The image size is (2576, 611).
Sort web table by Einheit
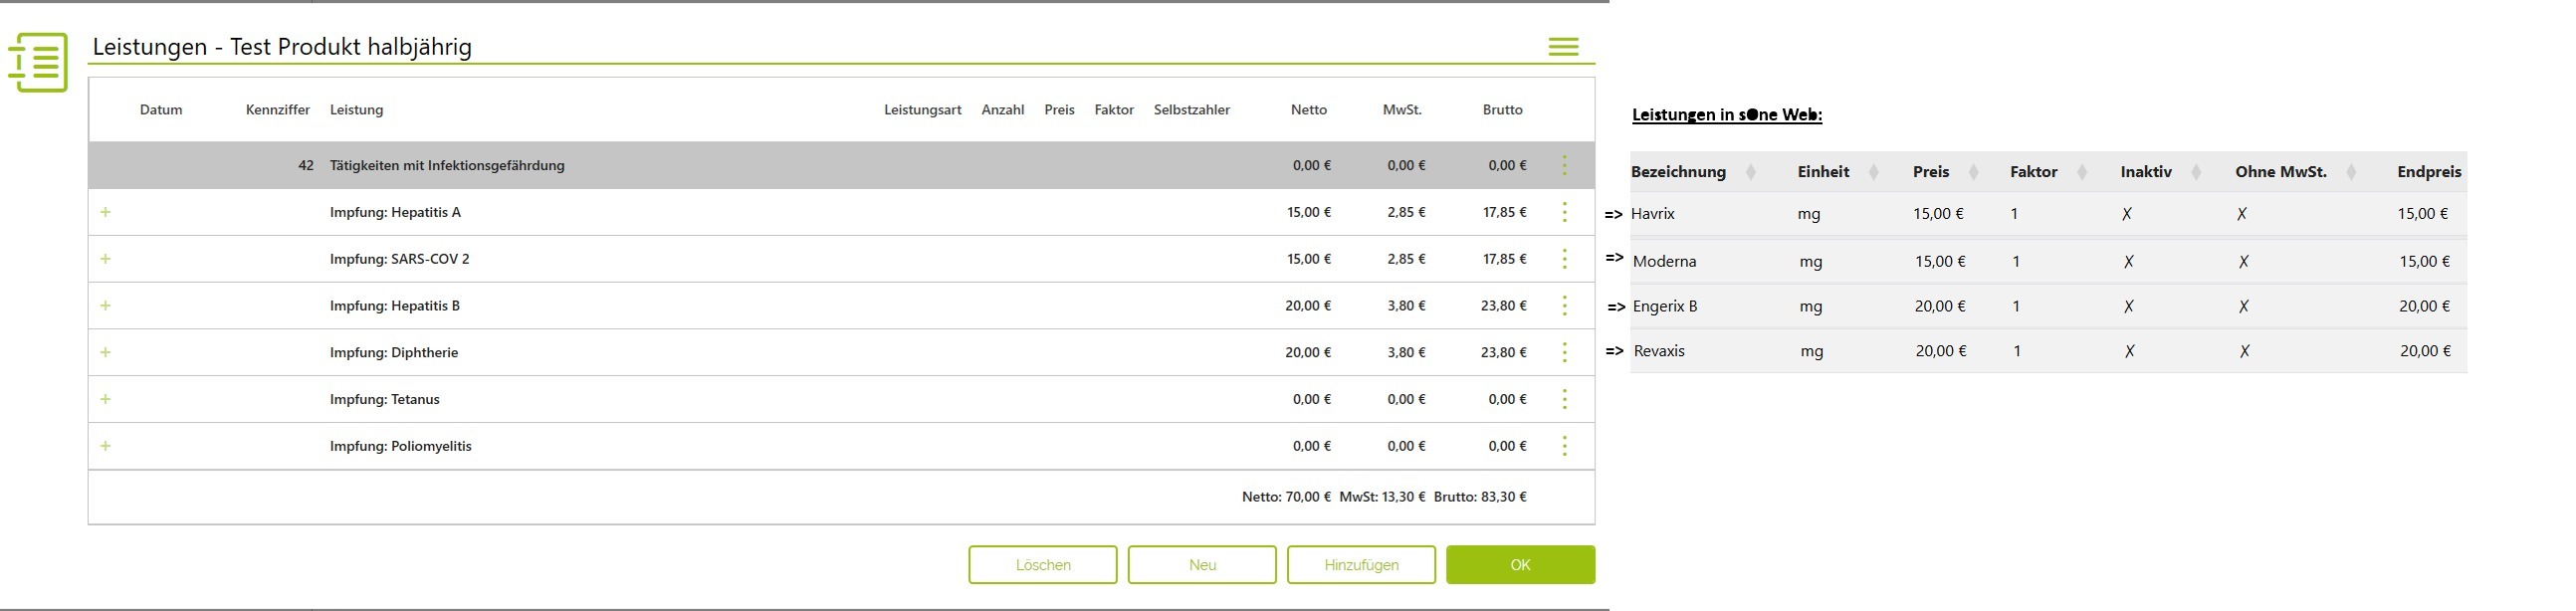pos(1873,172)
